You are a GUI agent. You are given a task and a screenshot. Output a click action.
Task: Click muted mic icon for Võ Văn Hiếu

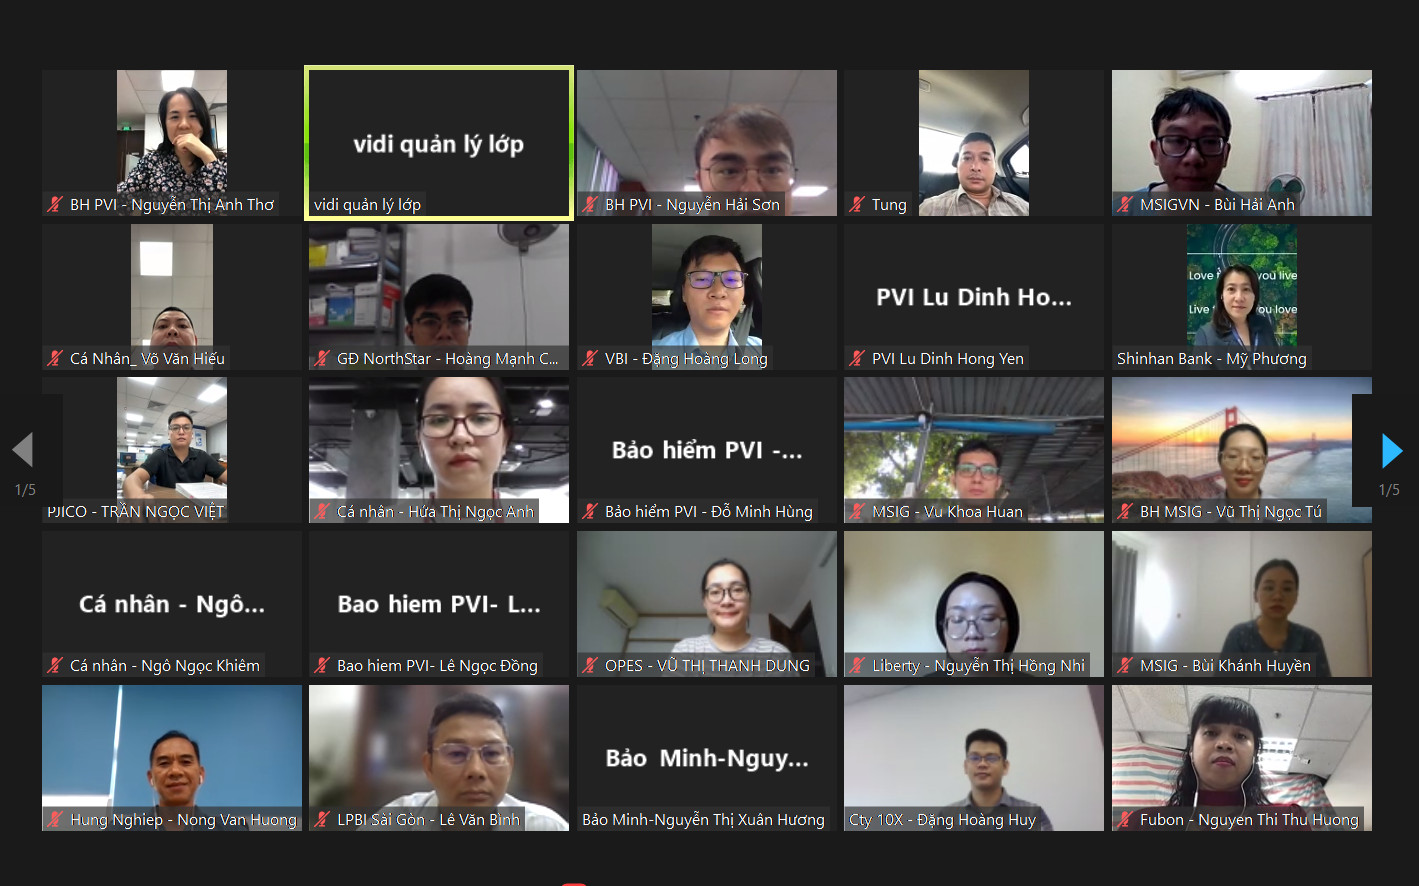click(x=55, y=358)
